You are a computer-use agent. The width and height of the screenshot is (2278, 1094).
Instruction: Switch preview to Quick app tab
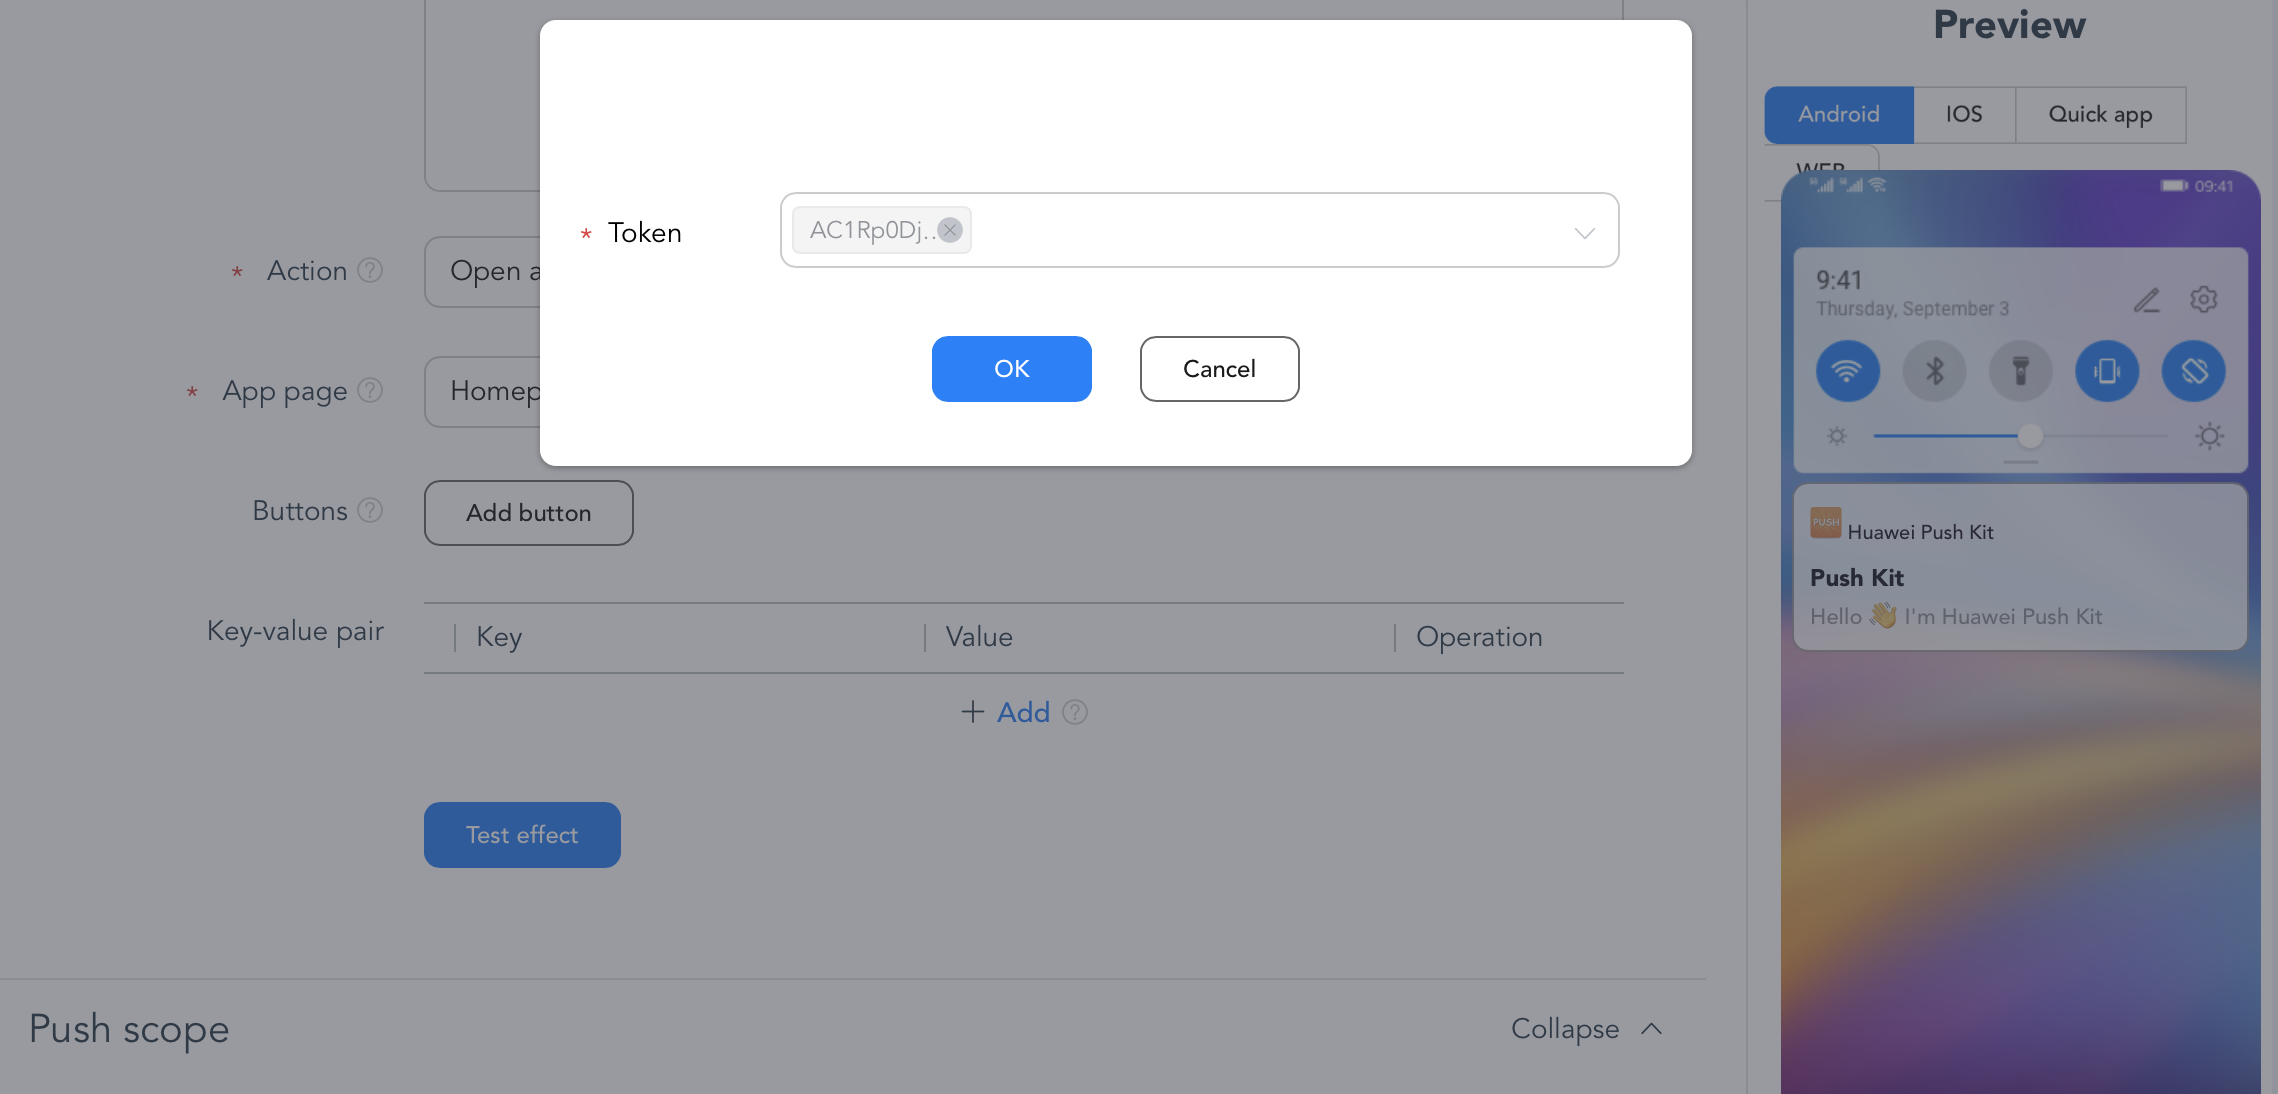coord(2100,114)
